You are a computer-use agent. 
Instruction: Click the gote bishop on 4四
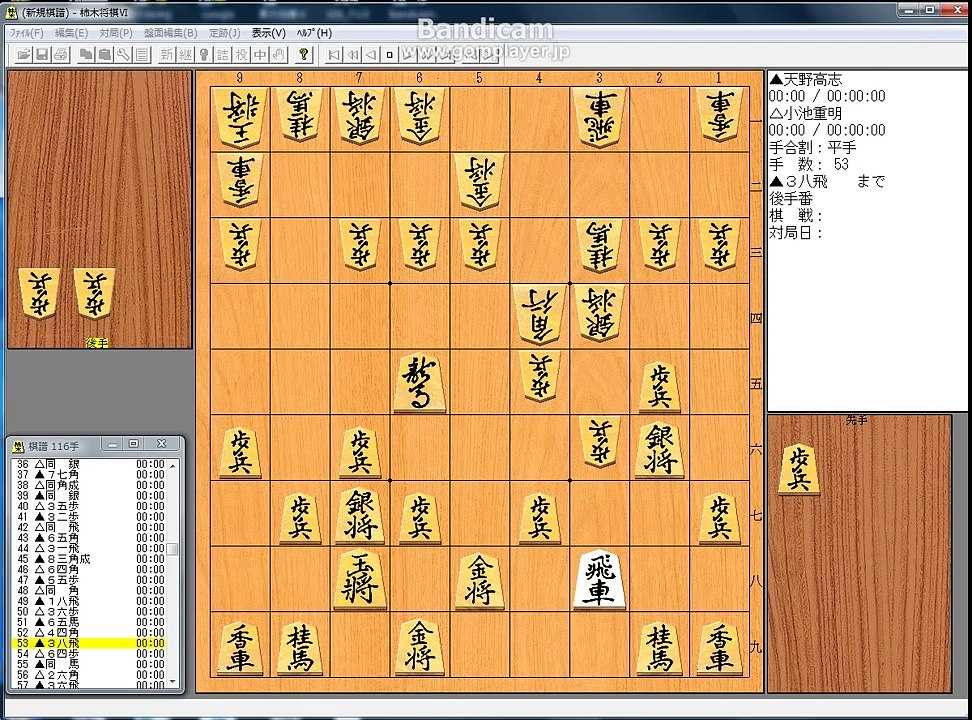(539, 316)
